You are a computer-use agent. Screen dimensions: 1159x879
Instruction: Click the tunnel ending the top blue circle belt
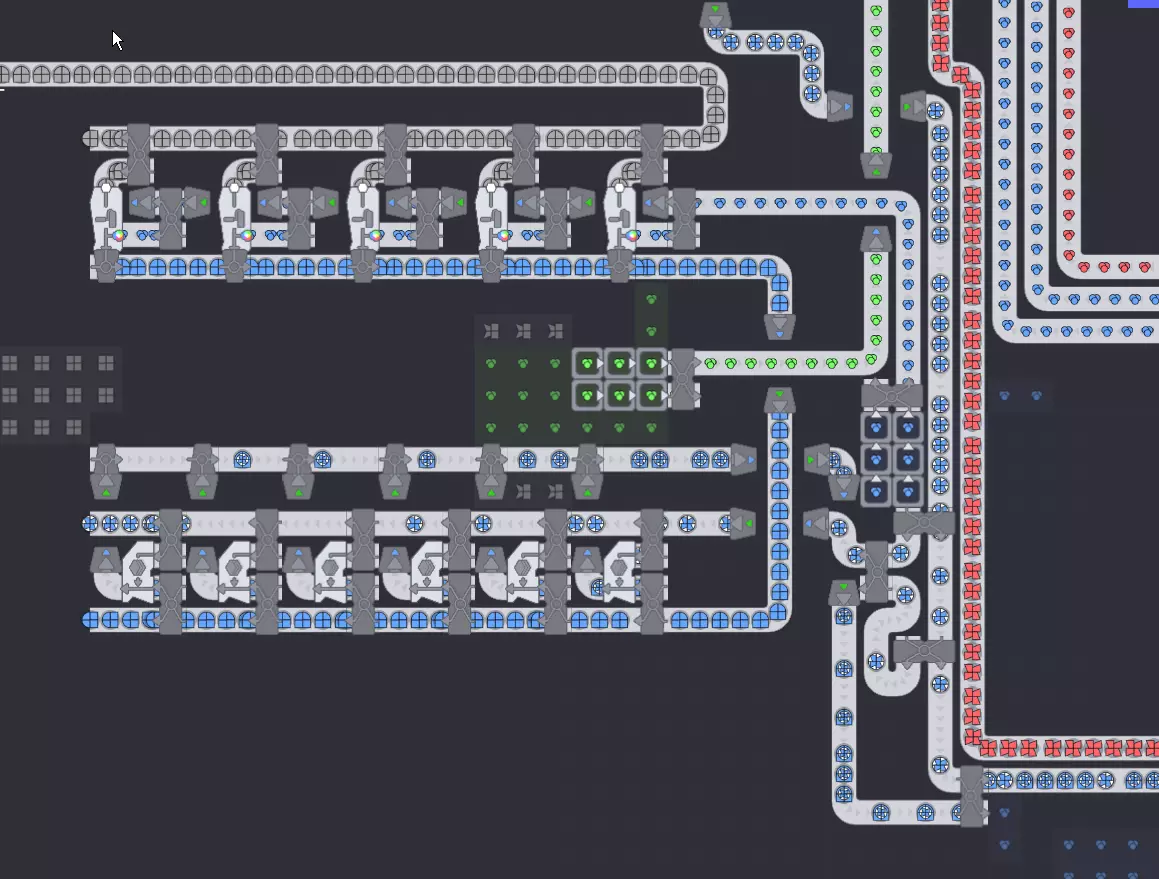(840, 107)
